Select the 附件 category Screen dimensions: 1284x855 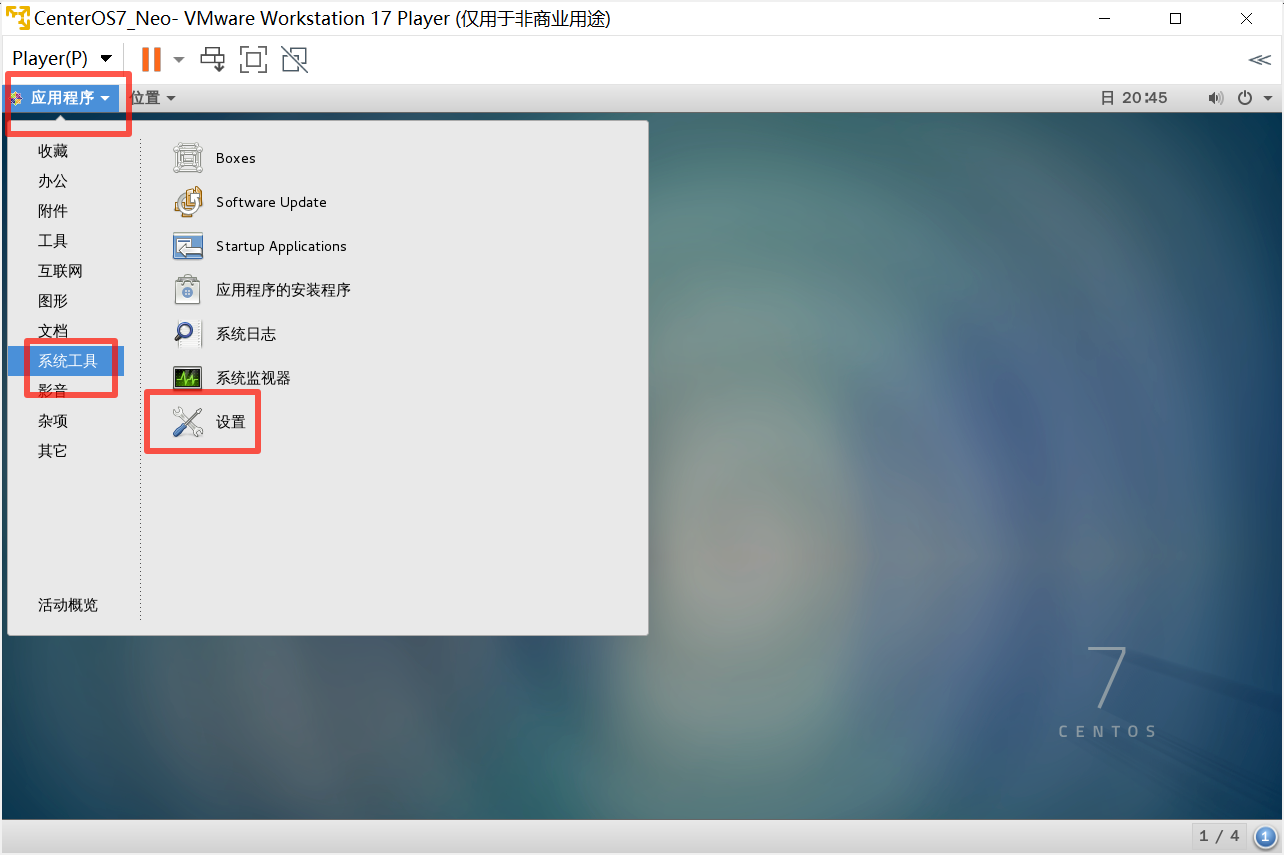[x=53, y=211]
